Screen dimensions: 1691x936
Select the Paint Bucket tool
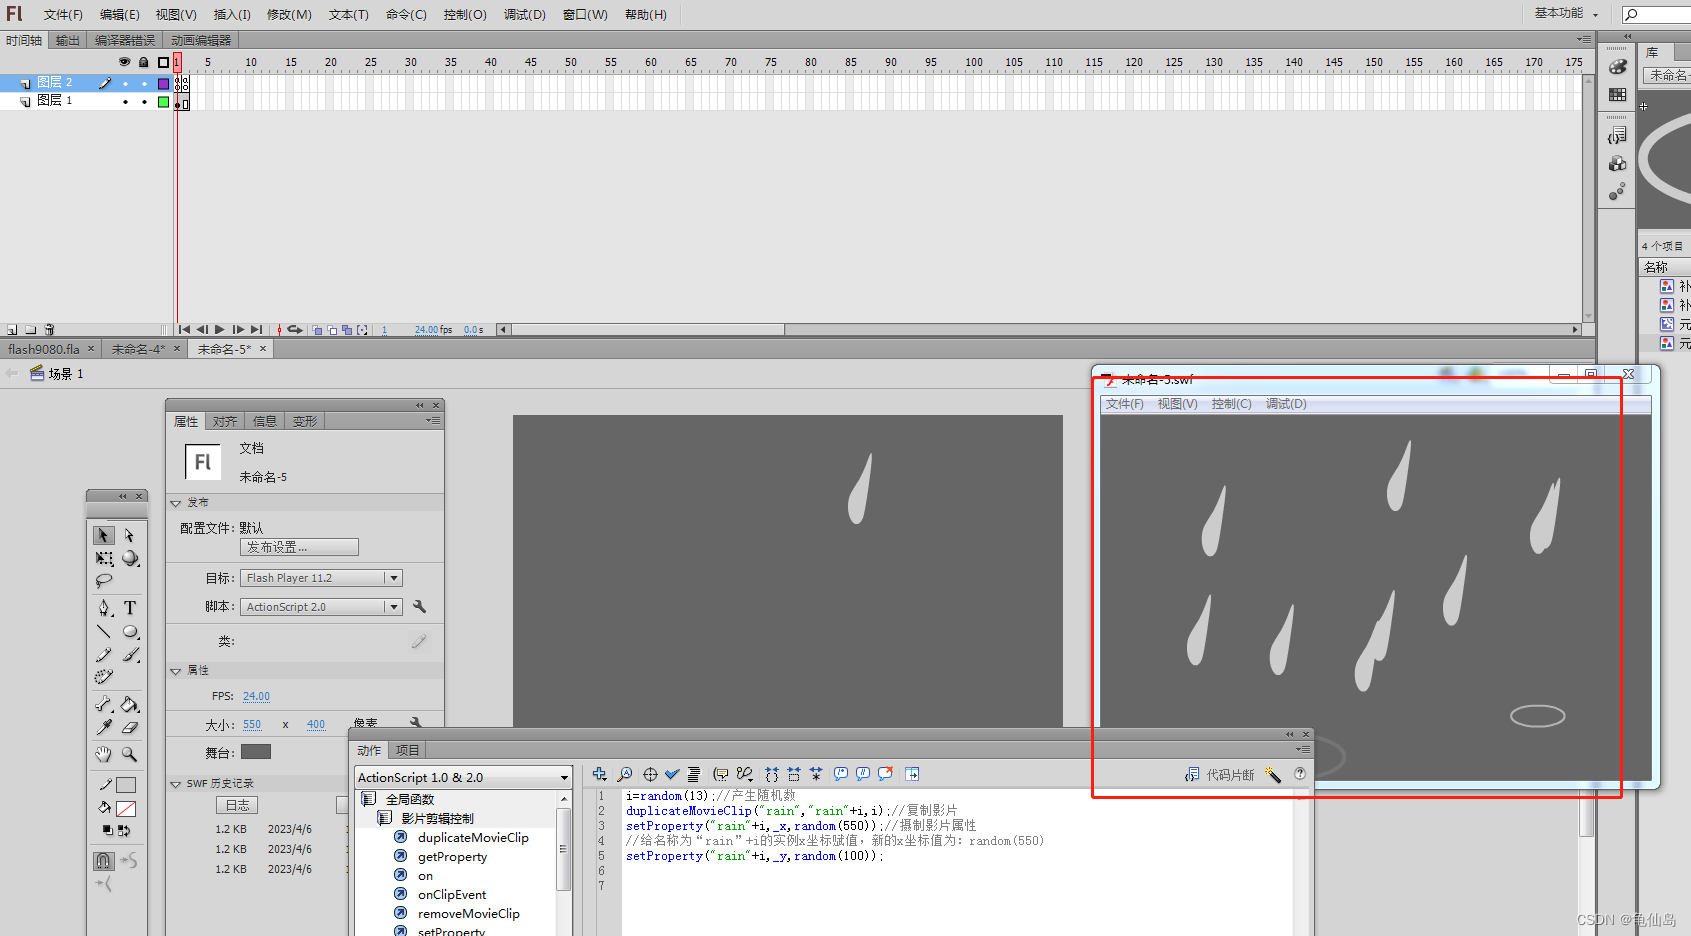130,704
